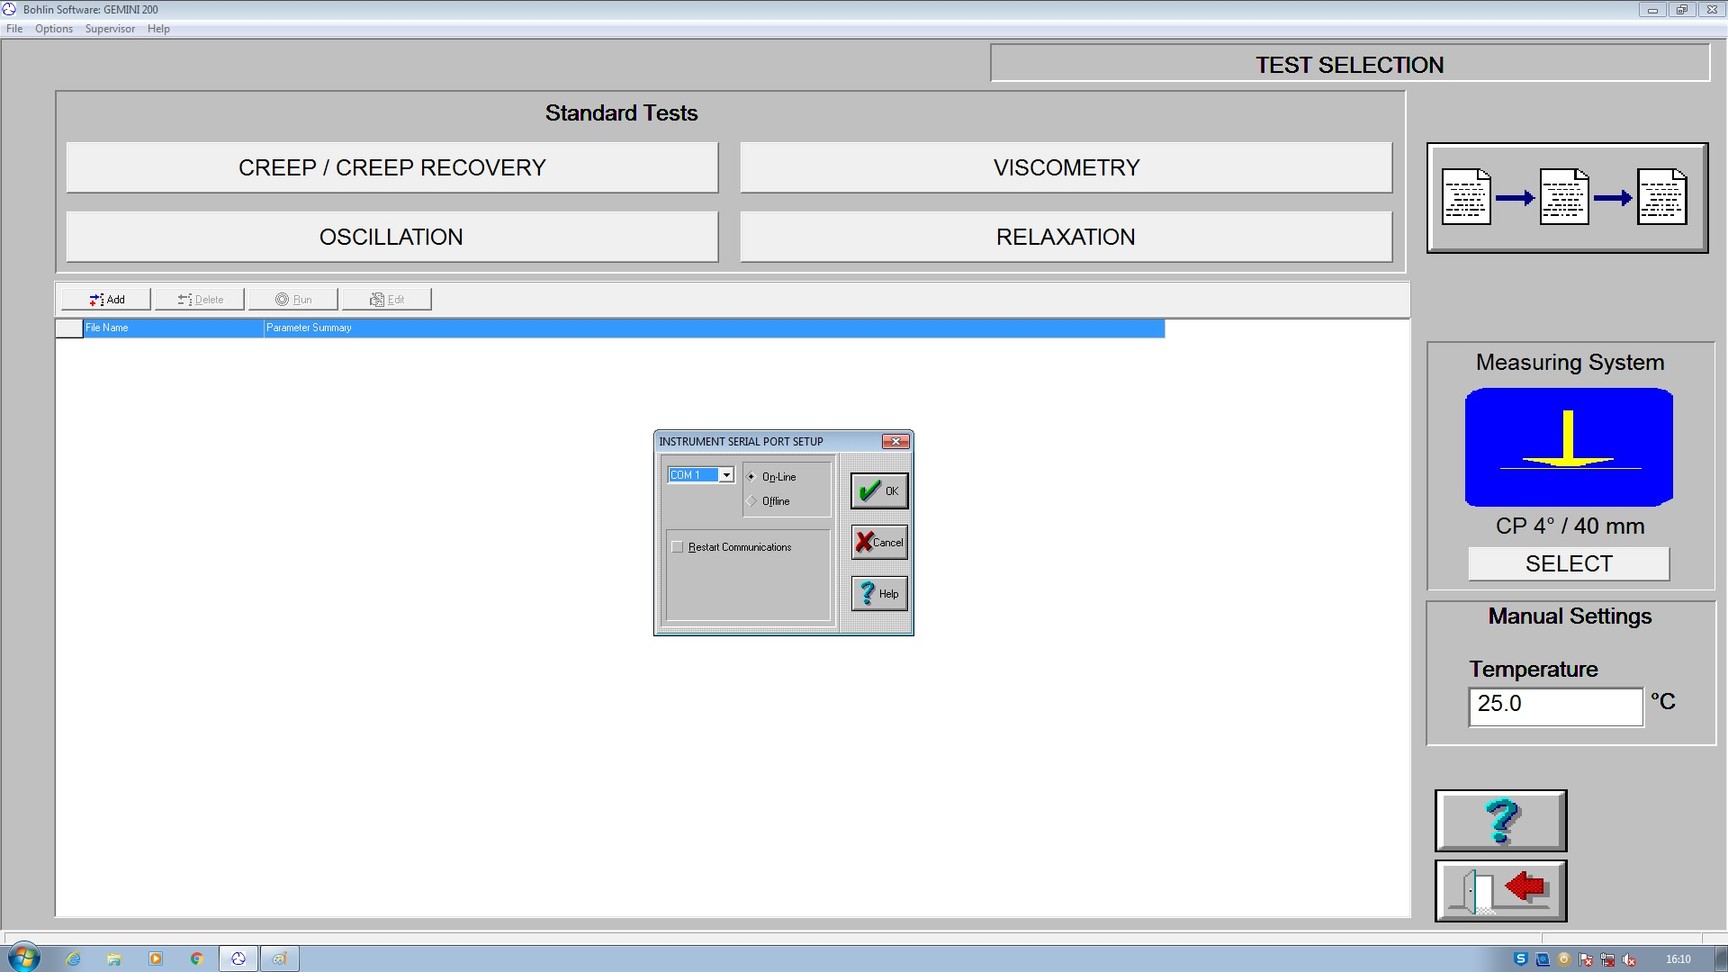Cancel the serial port setup dialog

coord(879,542)
